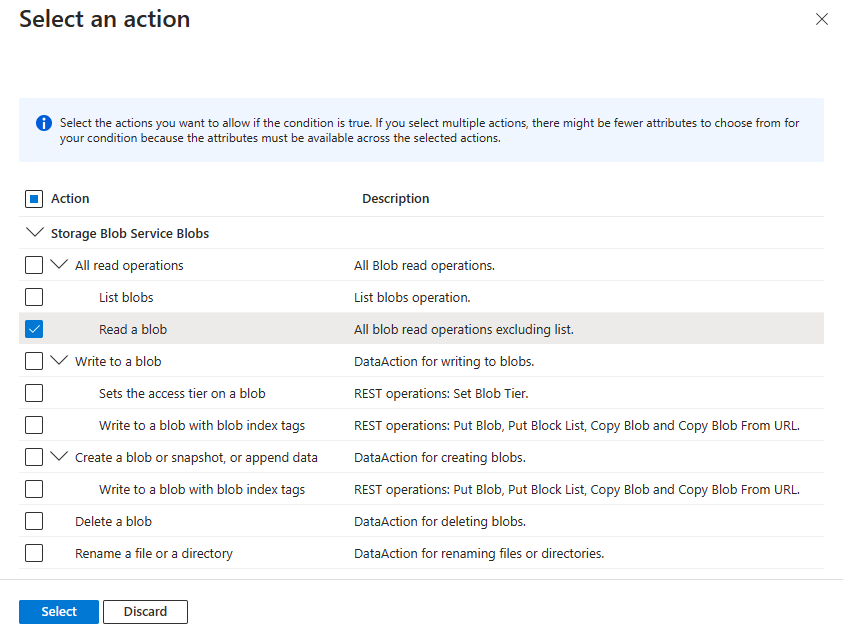Uncheck the Read a blob checkbox
This screenshot has width=843, height=635.
[x=34, y=328]
